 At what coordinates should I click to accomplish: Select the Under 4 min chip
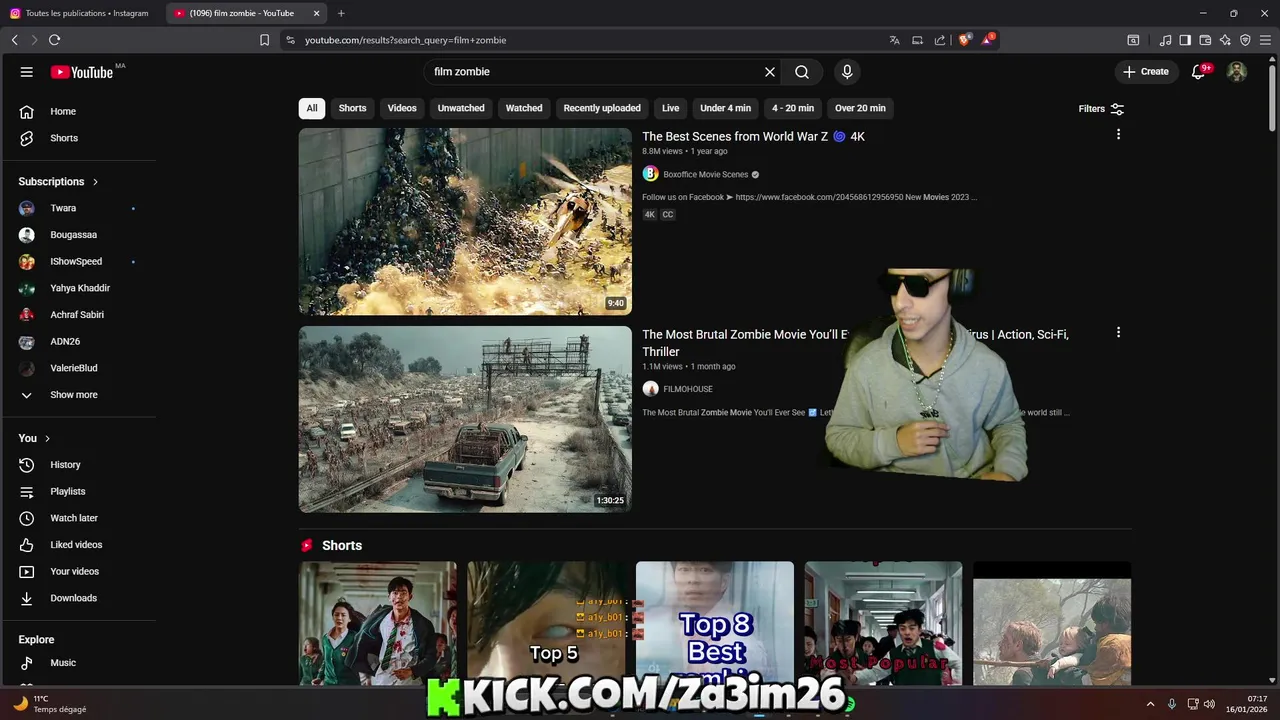click(725, 108)
